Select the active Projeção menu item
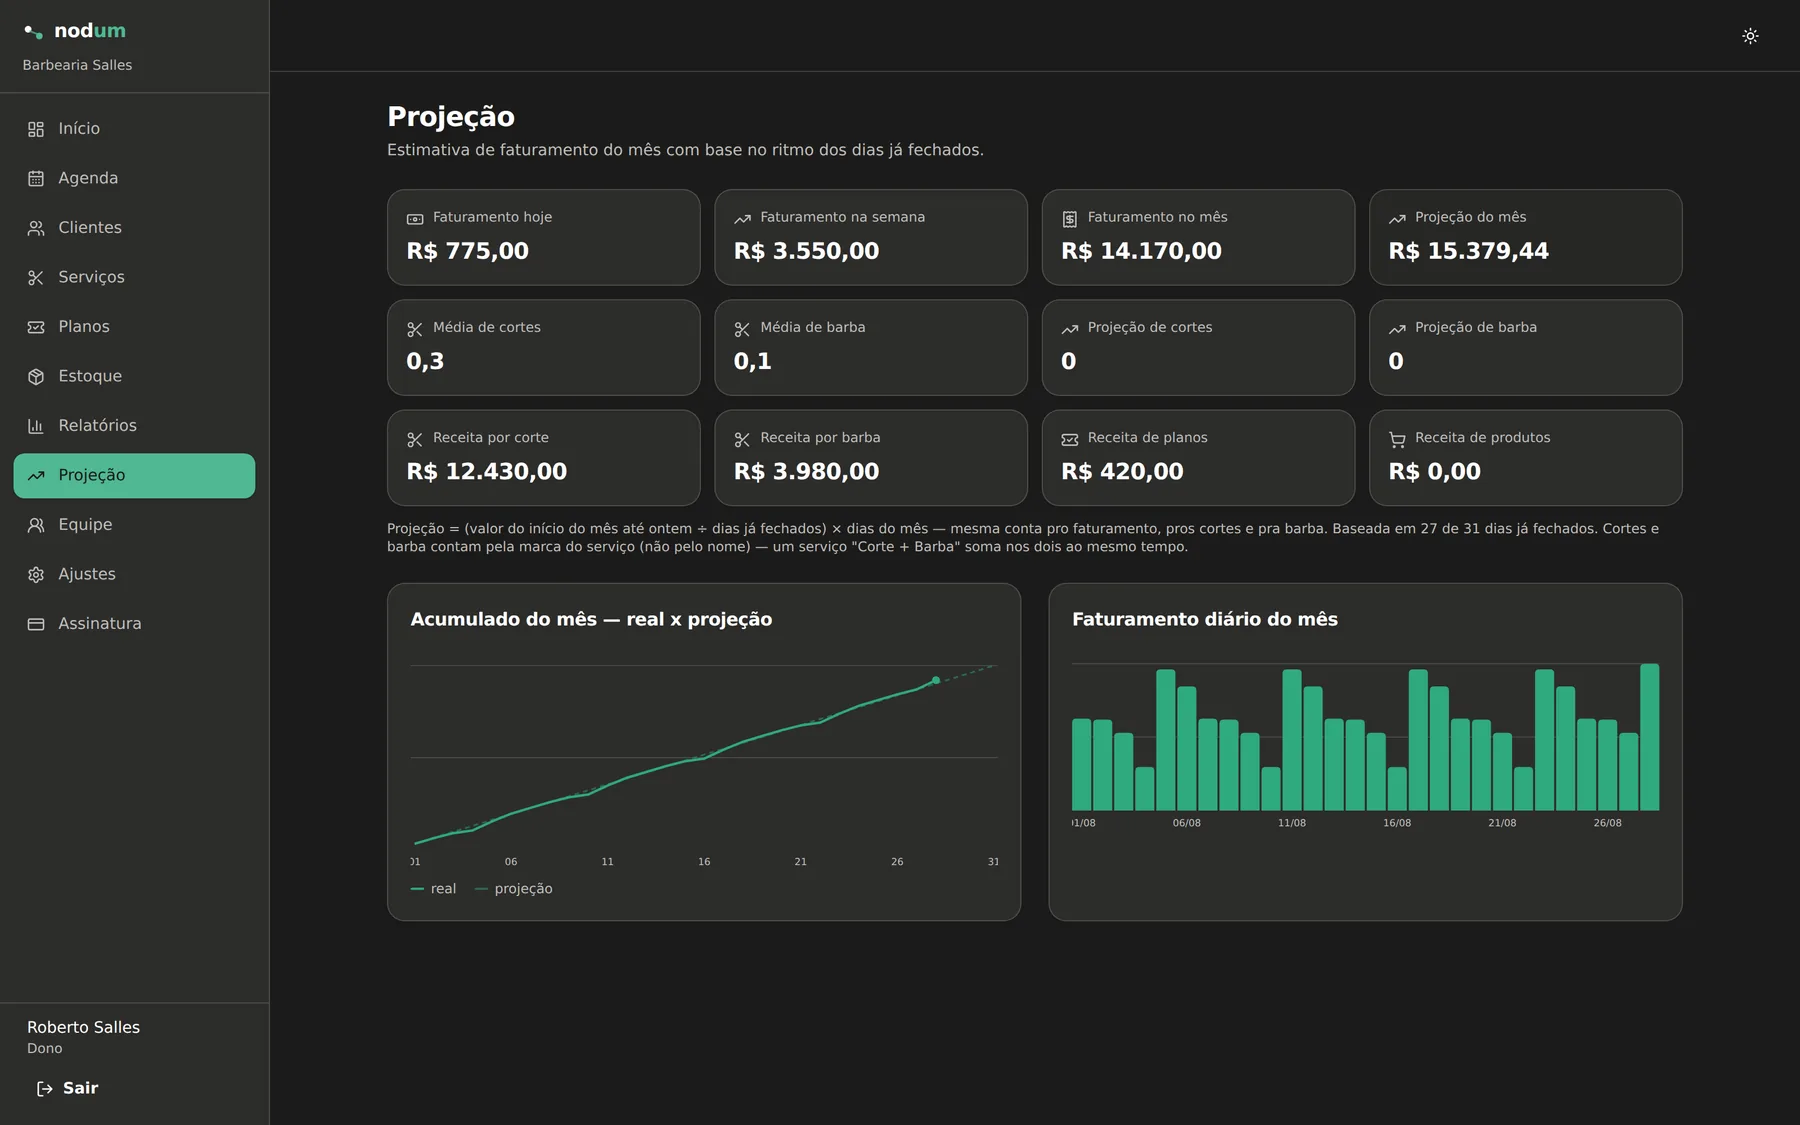 [x=134, y=475]
